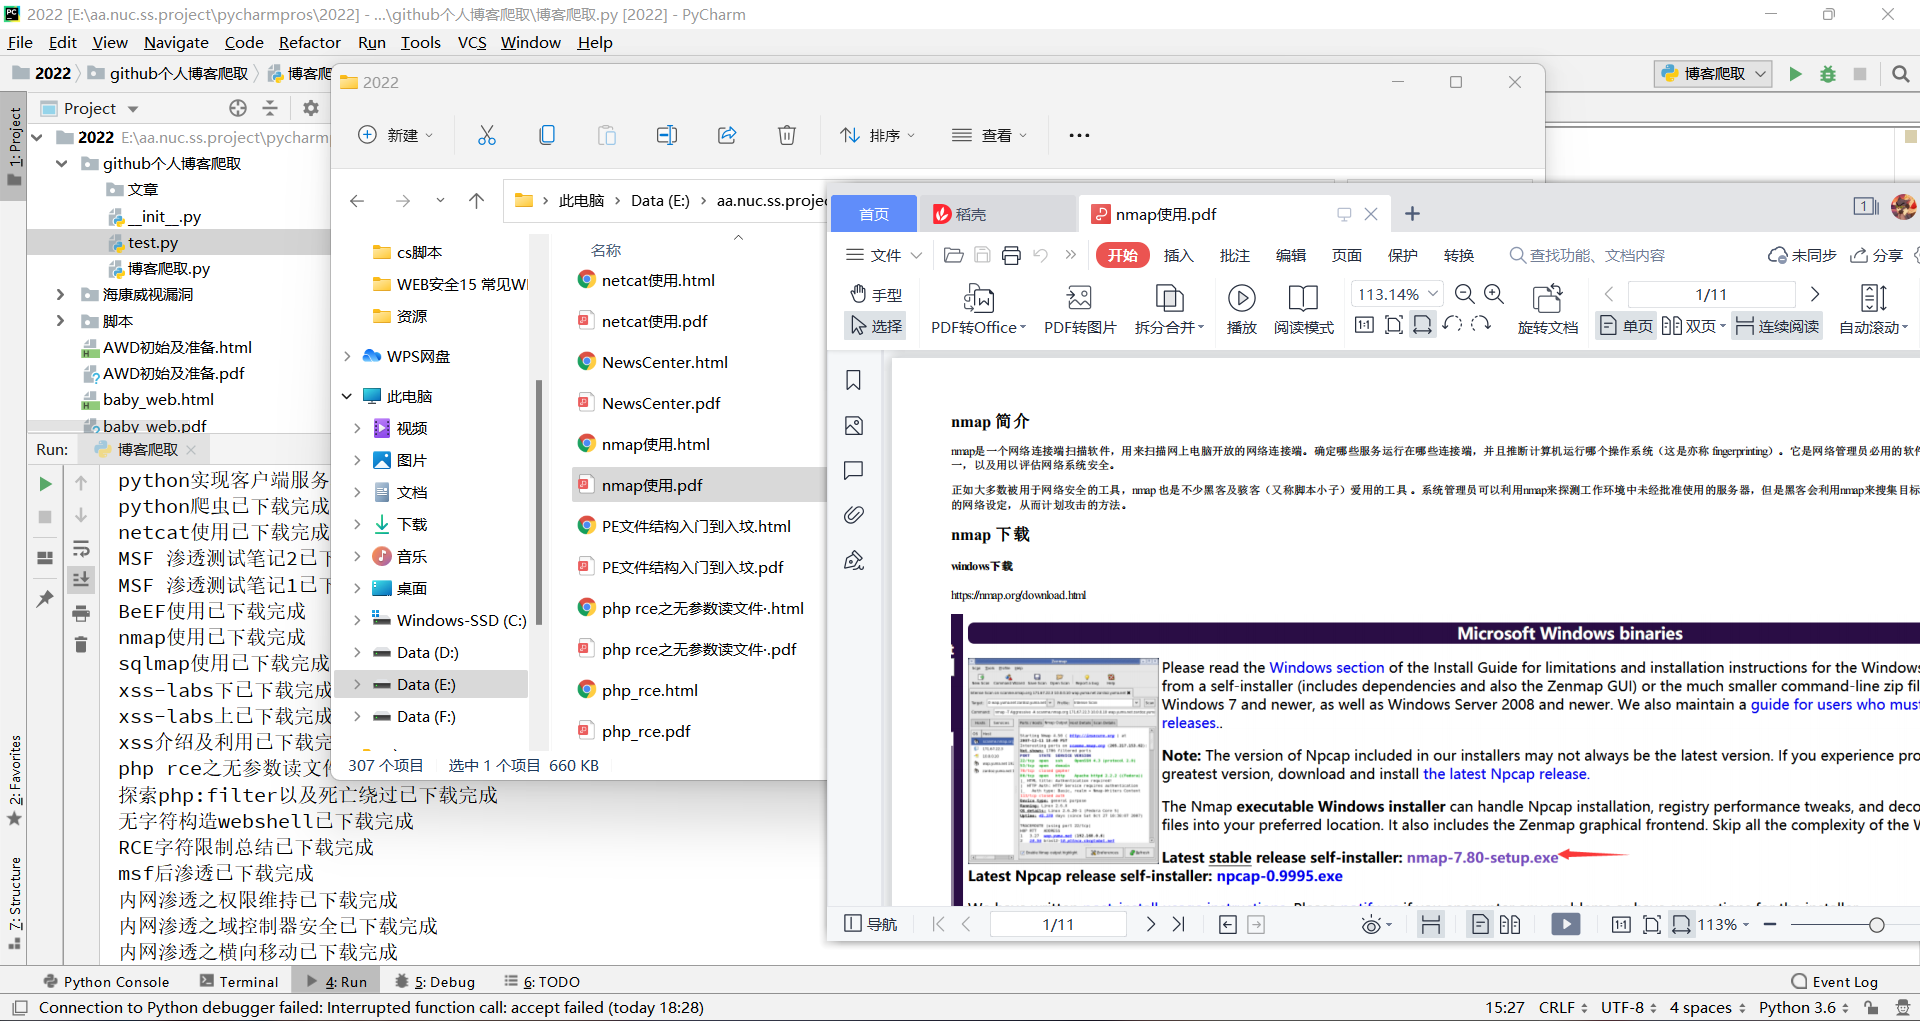Open PDF转图片 image export tool

(x=1079, y=310)
